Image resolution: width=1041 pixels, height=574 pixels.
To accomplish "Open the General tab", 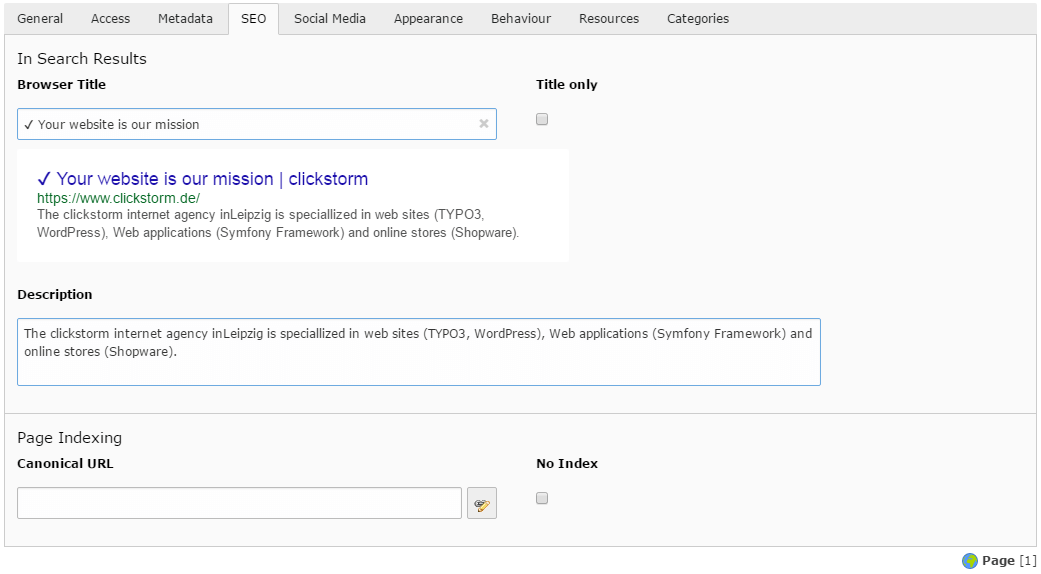I will pyautogui.click(x=40, y=19).
